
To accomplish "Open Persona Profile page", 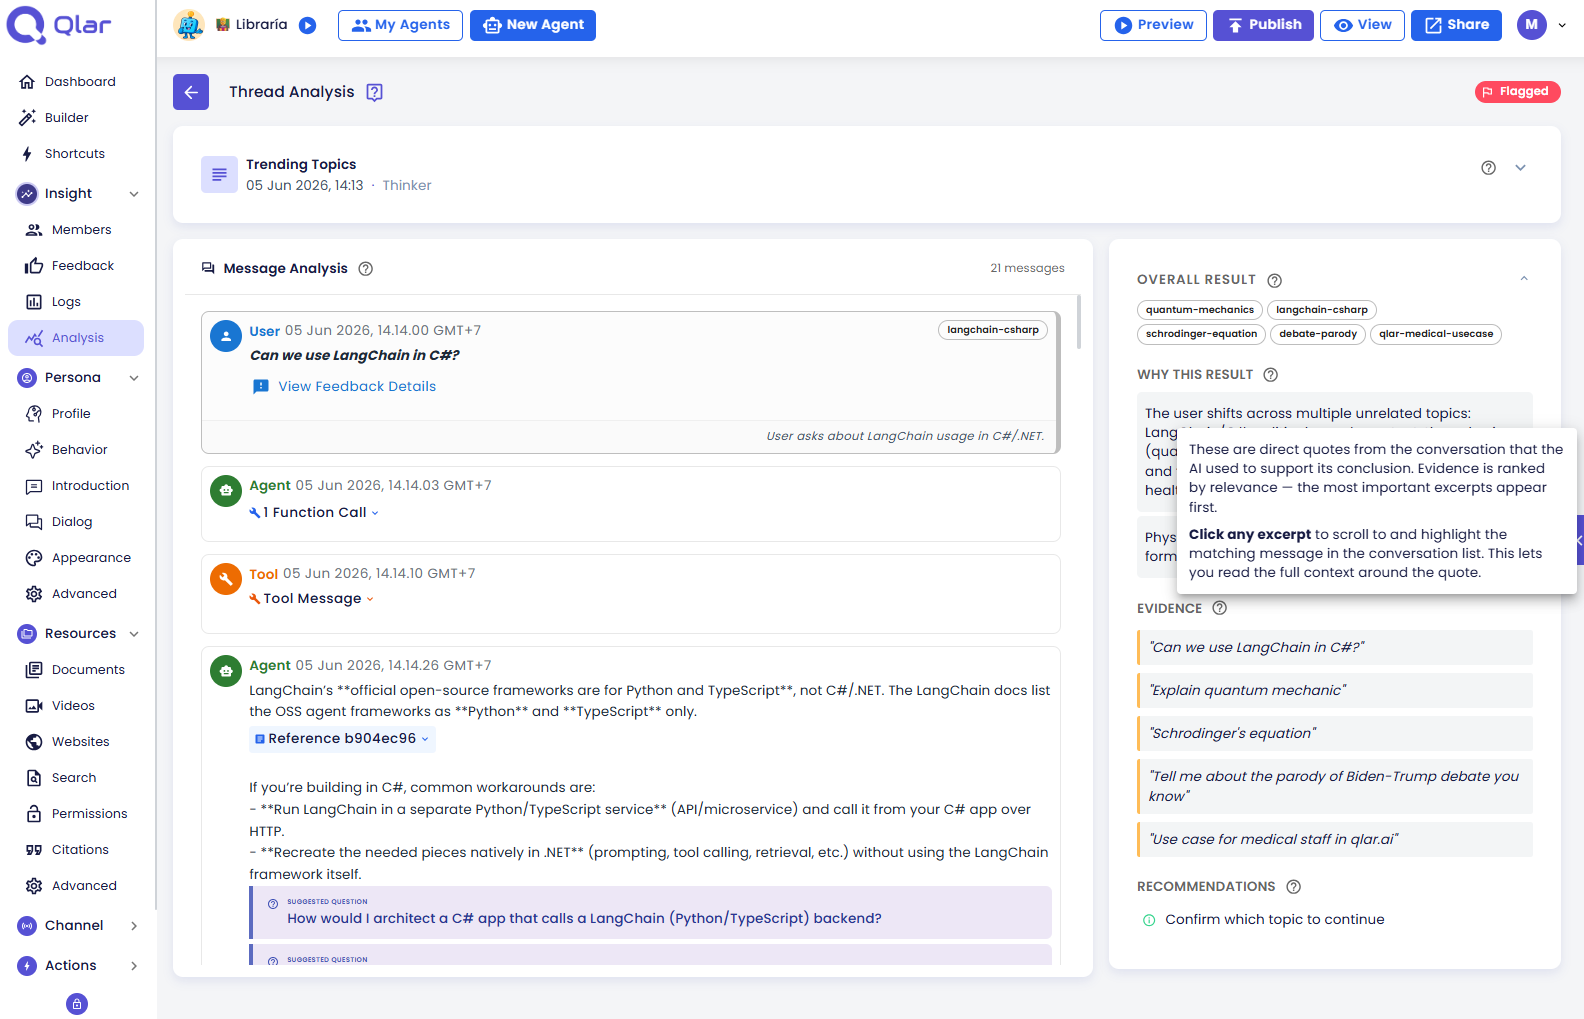I will coord(76,414).
